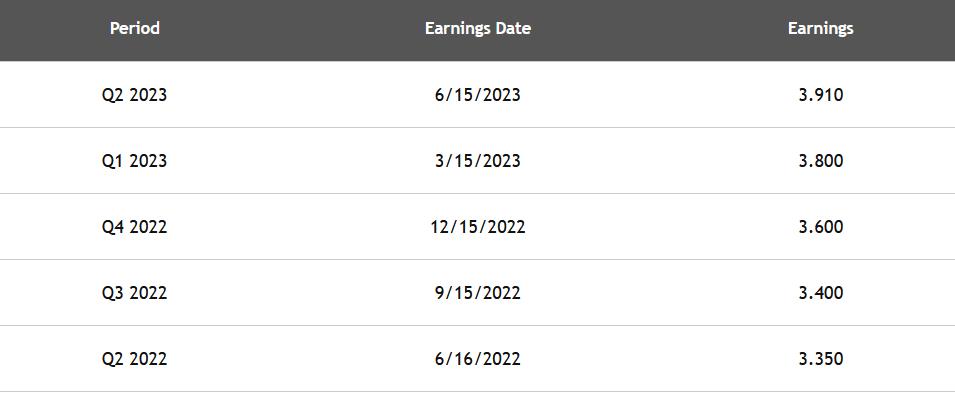Click the dark table header bar
The width and height of the screenshot is (955, 395).
(x=478, y=30)
